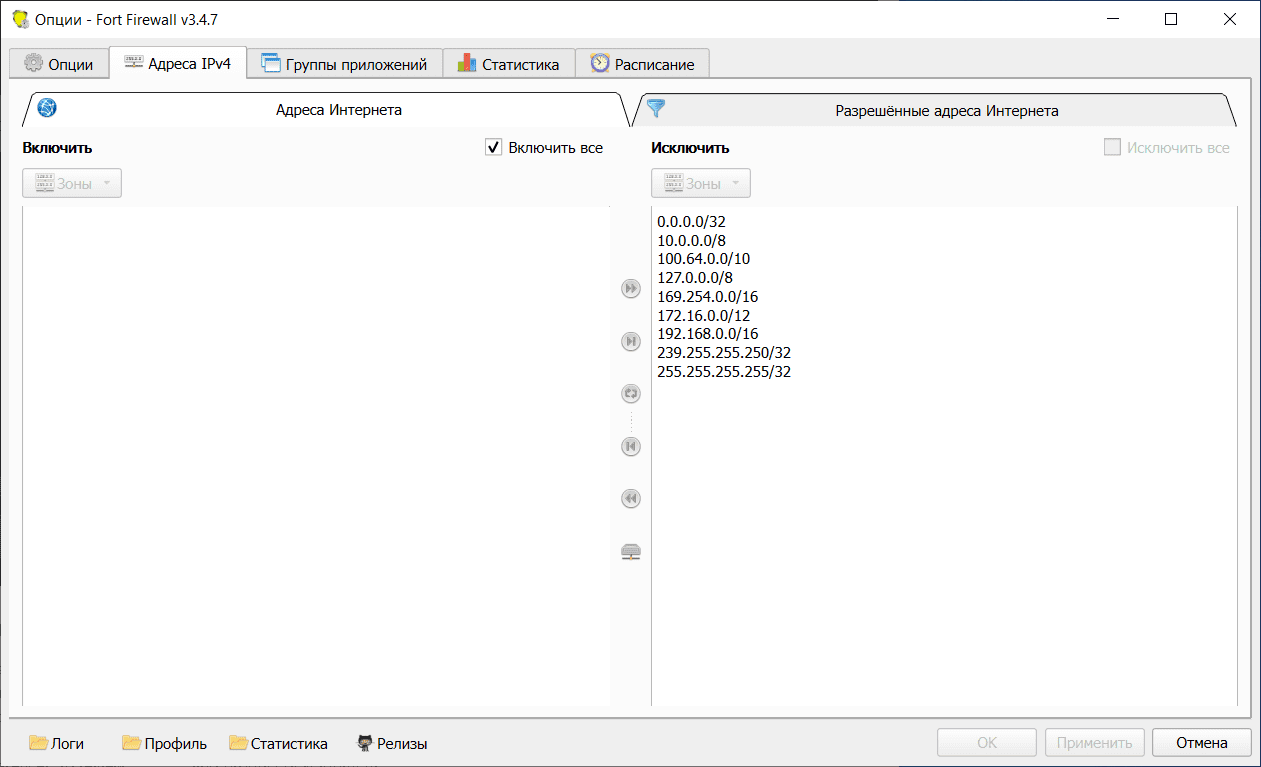Select the Адреса Интернета sub-tab
This screenshot has width=1261, height=767.
click(x=325, y=110)
